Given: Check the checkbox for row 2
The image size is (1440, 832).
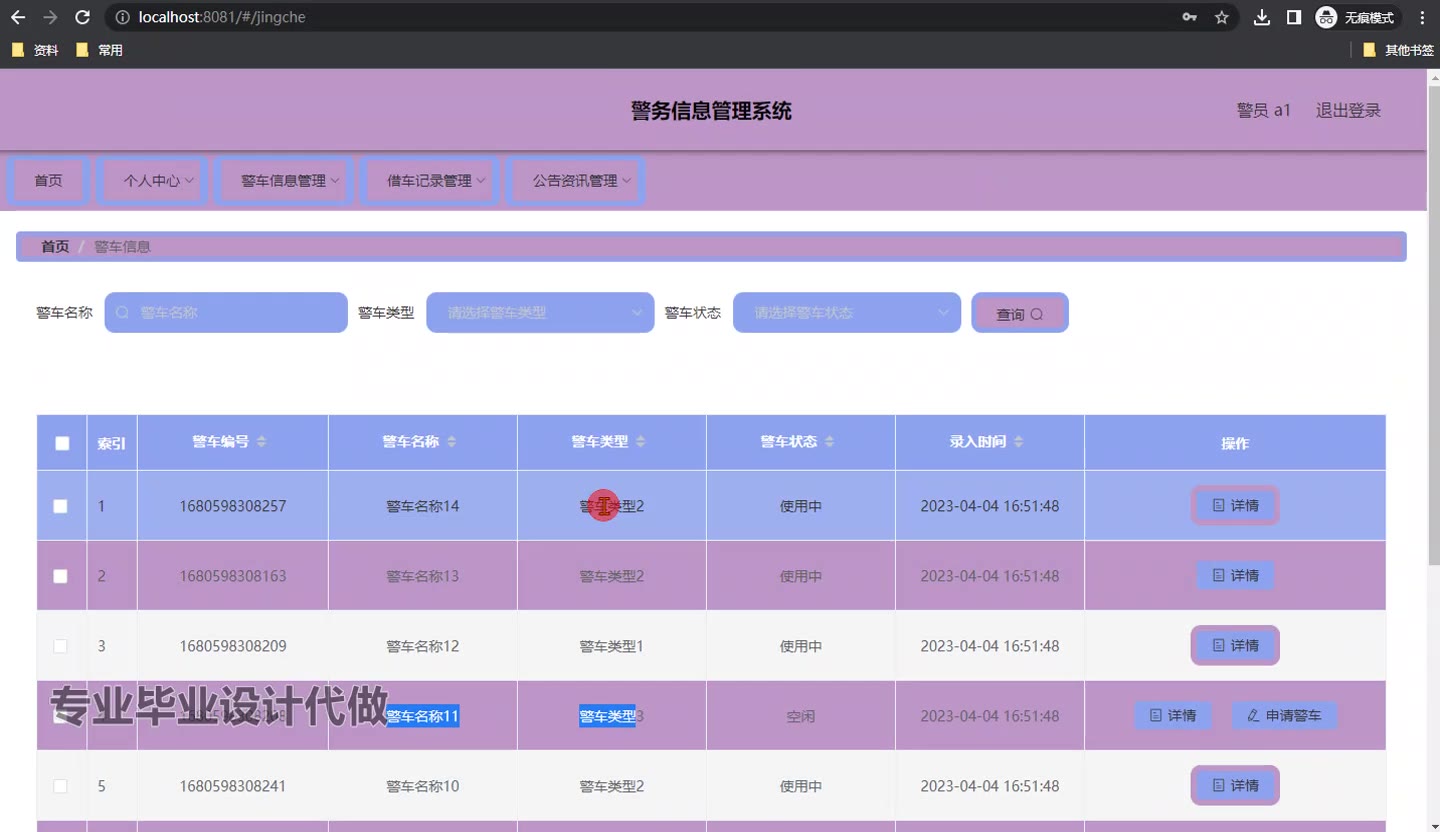Looking at the screenshot, I should 61,576.
